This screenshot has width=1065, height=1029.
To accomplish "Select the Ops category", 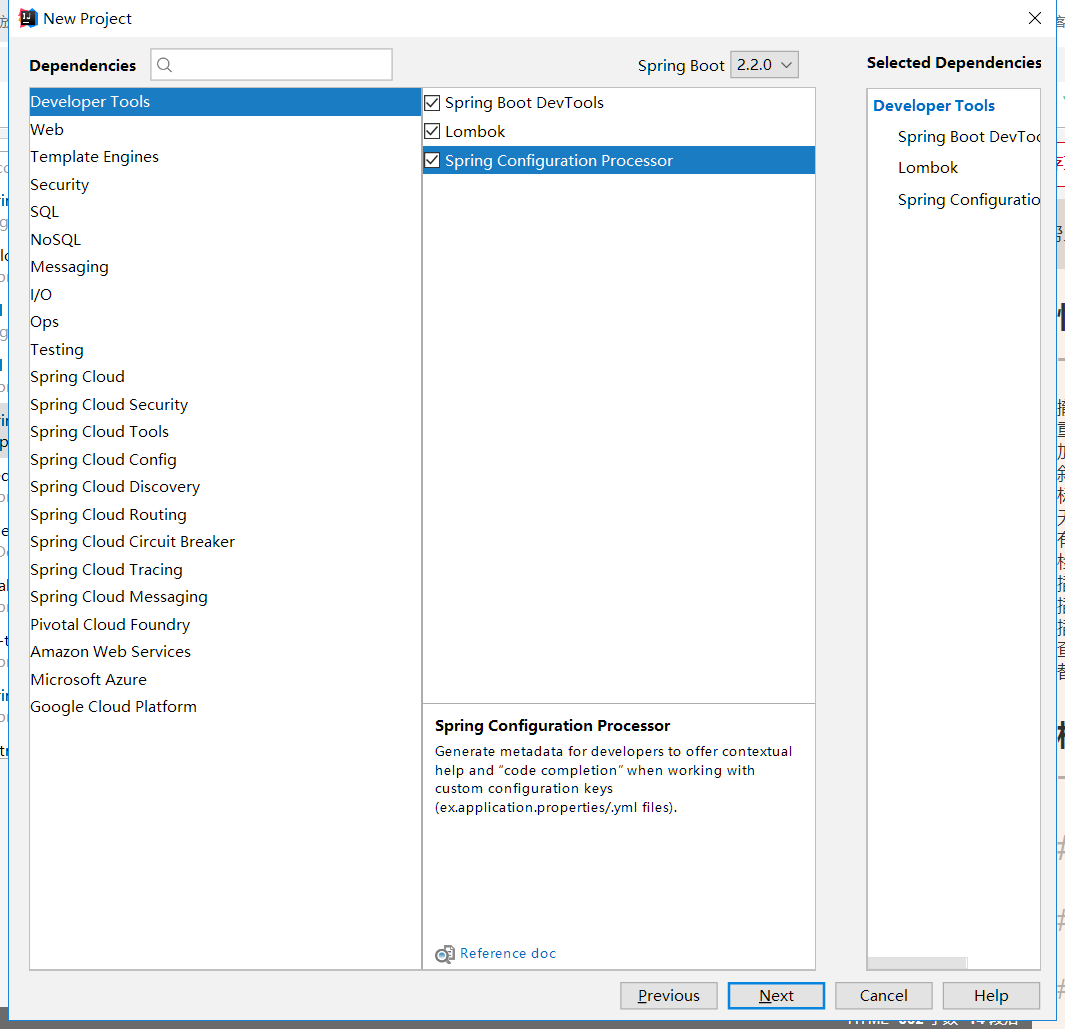I will (225, 322).
